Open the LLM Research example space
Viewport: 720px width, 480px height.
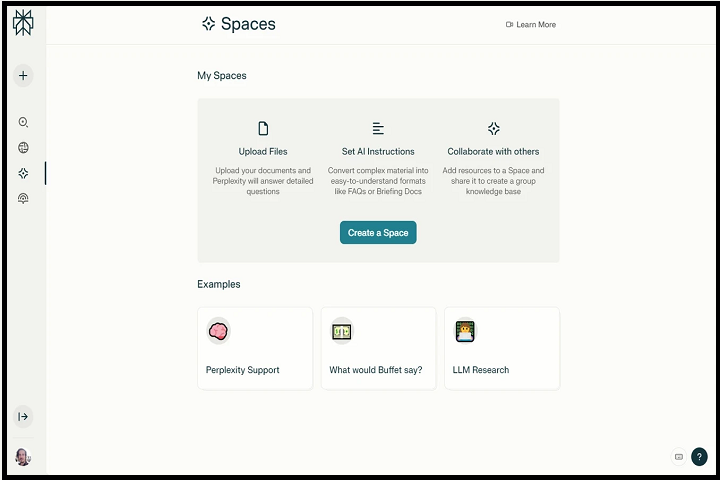tap(502, 349)
